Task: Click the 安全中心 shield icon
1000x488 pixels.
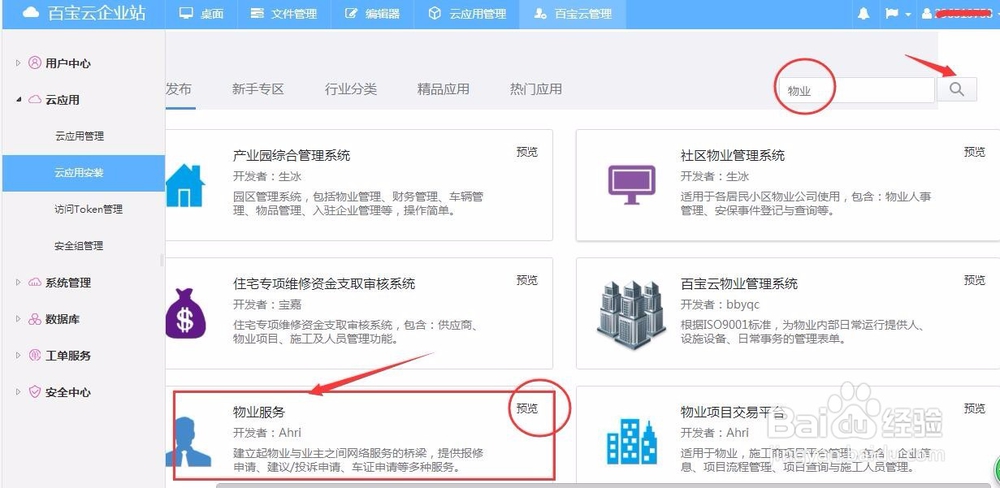Action: (34, 392)
